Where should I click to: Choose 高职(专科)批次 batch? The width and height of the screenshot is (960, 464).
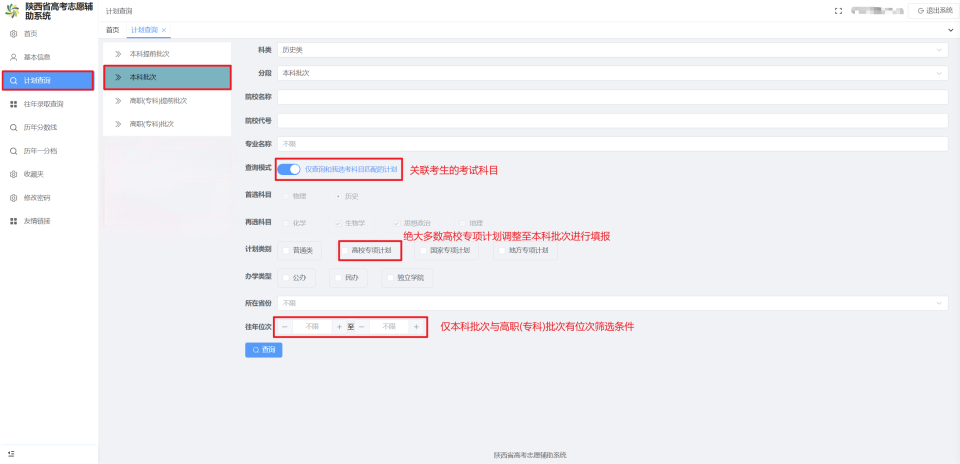pos(167,124)
